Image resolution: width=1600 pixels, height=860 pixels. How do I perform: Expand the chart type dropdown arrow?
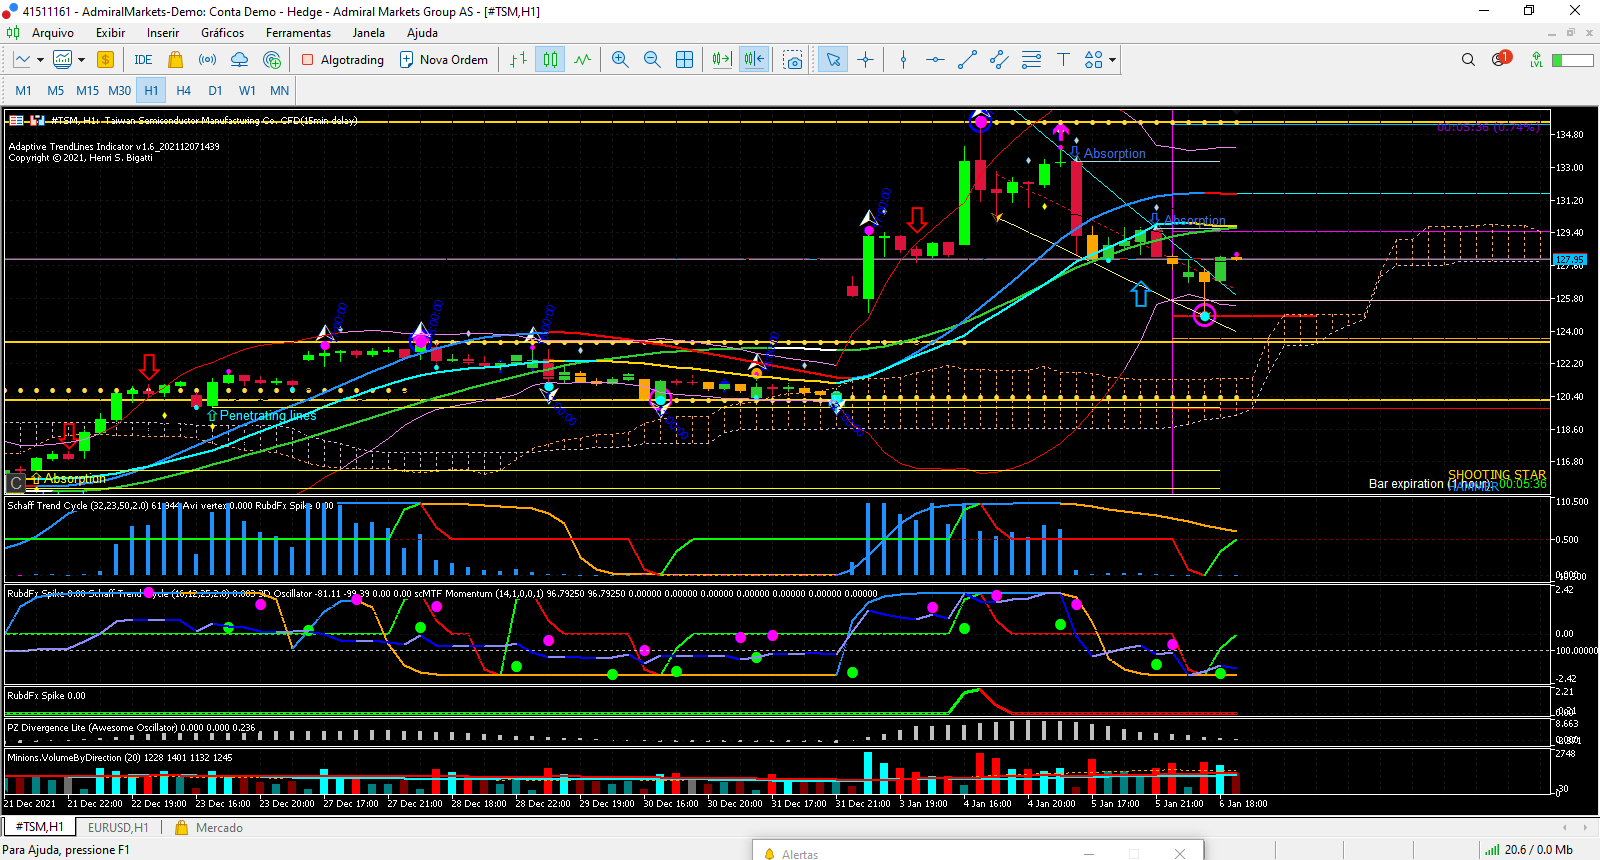pos(40,60)
